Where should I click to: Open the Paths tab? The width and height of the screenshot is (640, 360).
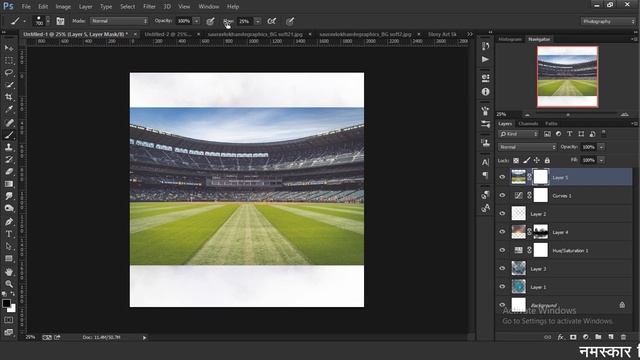coord(551,124)
